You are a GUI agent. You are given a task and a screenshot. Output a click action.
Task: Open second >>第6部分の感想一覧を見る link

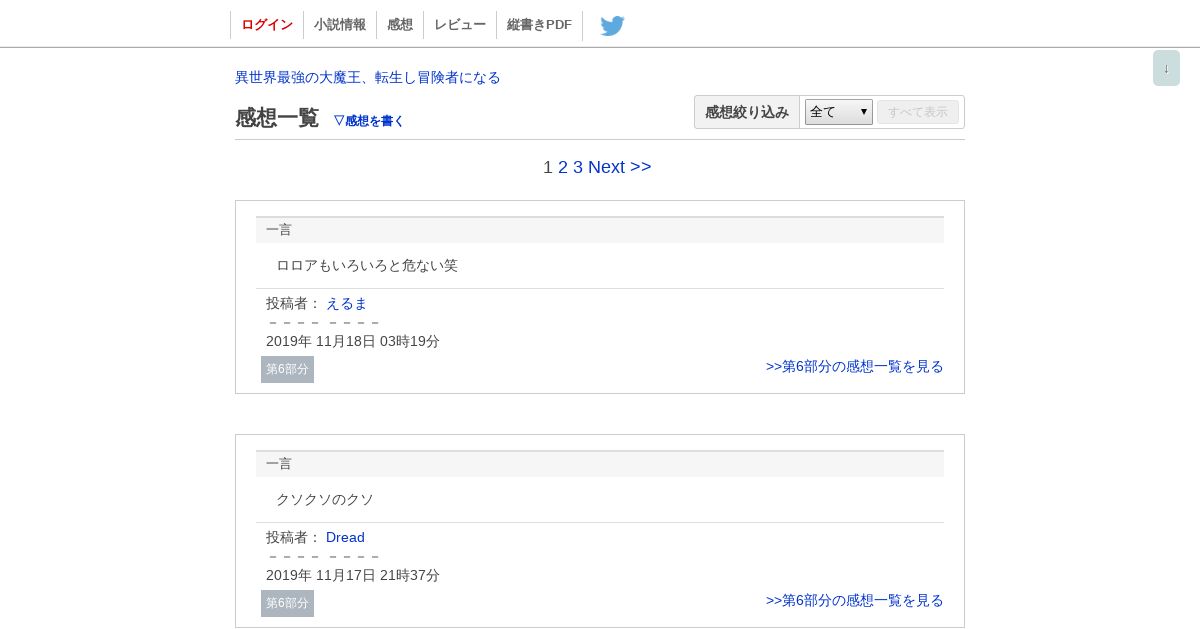coord(855,600)
